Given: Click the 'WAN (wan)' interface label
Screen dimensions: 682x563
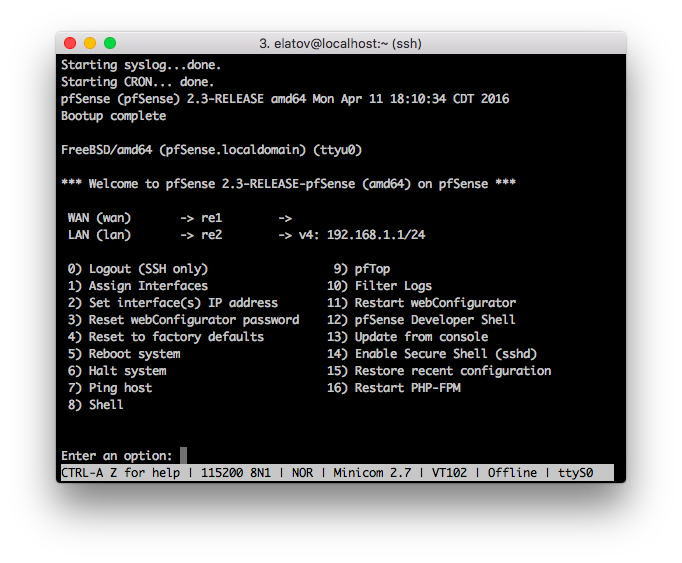Looking at the screenshot, I should tap(99, 218).
